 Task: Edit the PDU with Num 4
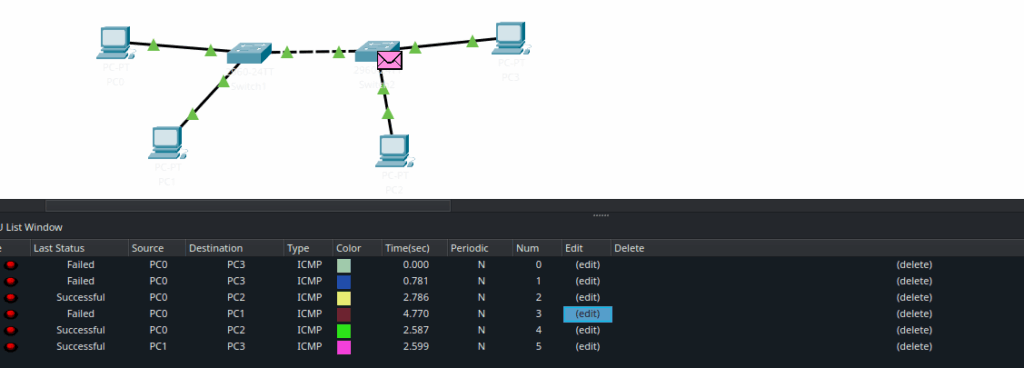pos(587,330)
